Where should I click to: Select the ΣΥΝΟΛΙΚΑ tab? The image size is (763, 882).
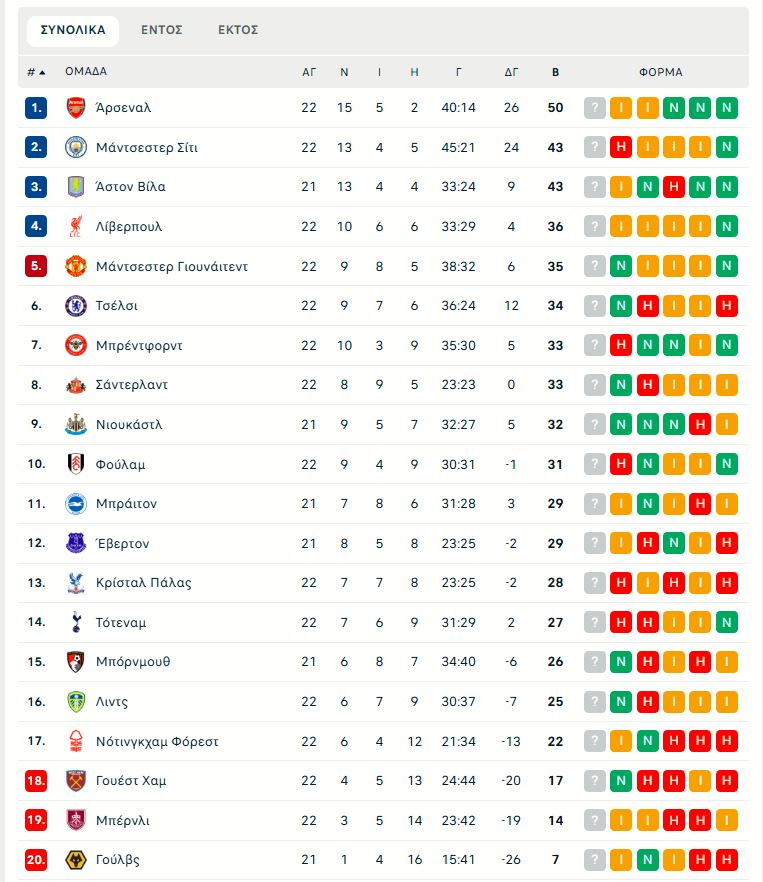pos(73,30)
